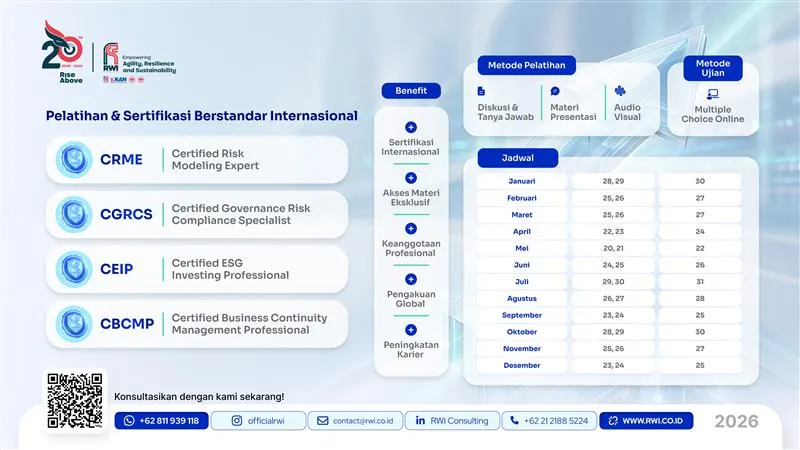The height and width of the screenshot is (450, 800).
Task: Click the Instagram icon beside officialrwi
Action: pos(236,421)
